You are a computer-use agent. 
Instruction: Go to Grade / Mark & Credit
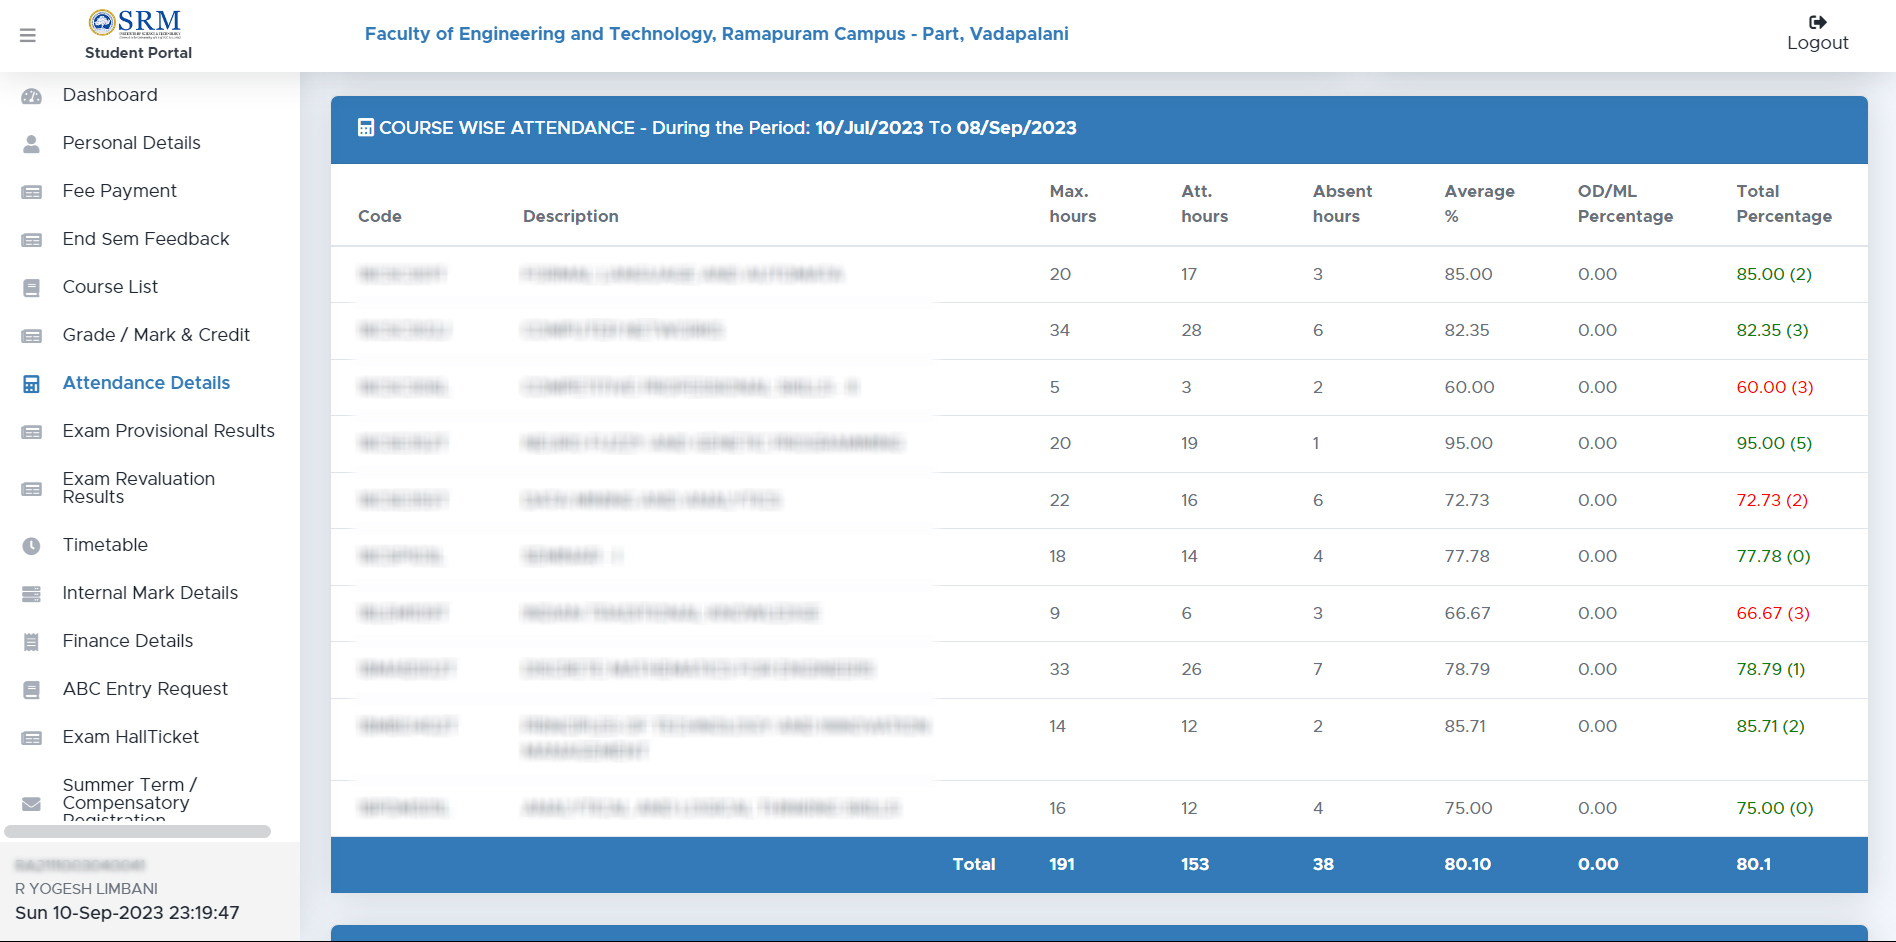point(156,335)
